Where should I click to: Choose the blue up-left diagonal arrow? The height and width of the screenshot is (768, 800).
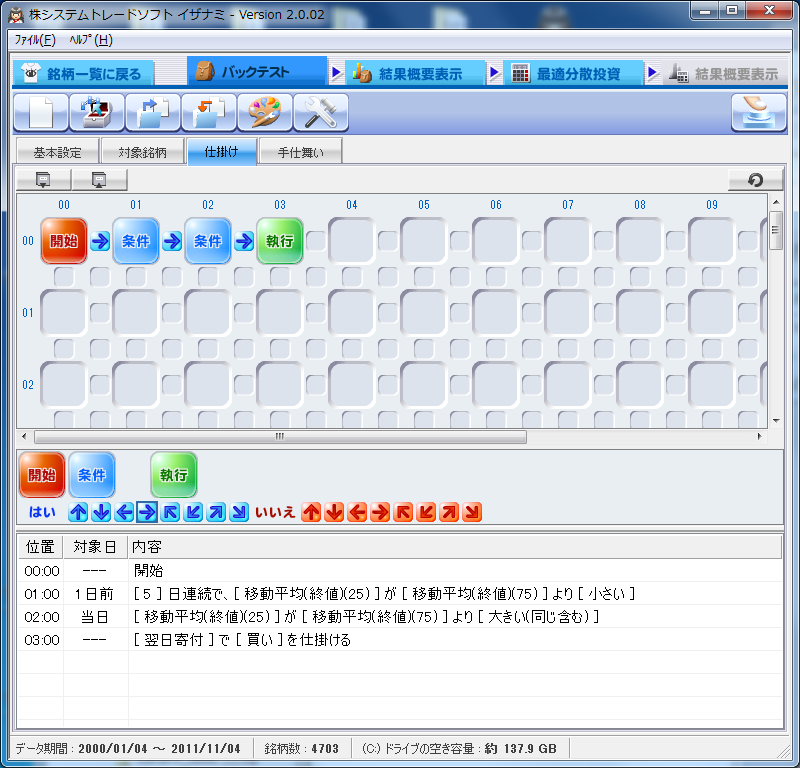170,512
